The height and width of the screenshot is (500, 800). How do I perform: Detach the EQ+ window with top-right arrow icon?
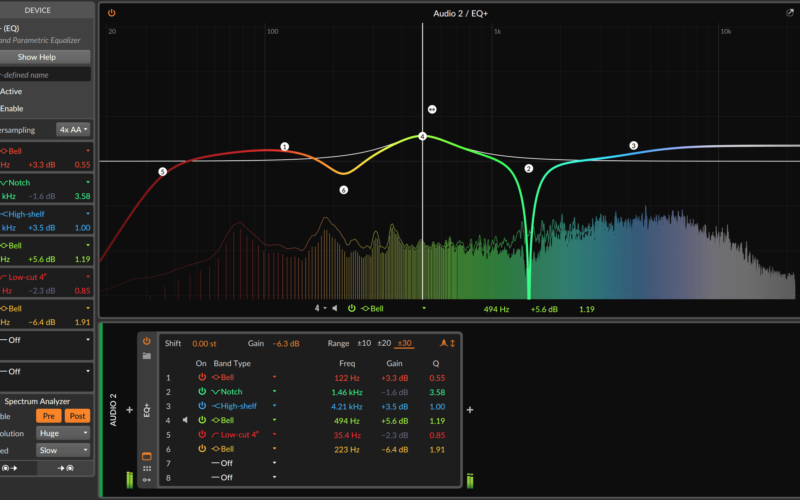pos(790,13)
